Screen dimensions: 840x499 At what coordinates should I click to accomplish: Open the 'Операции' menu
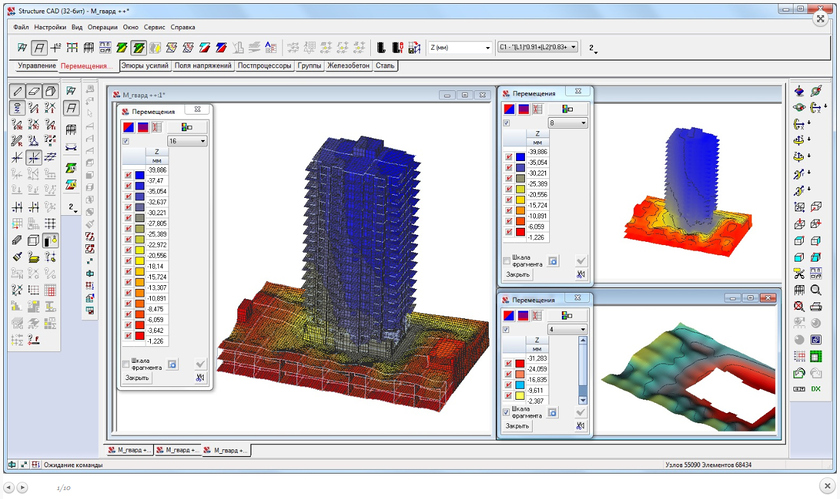point(102,27)
